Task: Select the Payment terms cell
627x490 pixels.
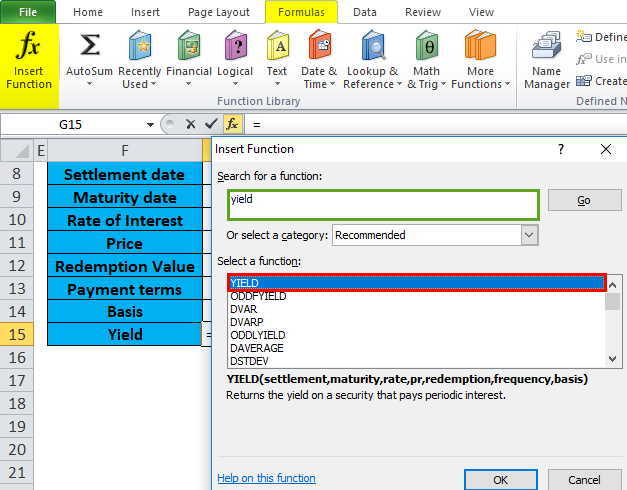Action: (x=125, y=289)
